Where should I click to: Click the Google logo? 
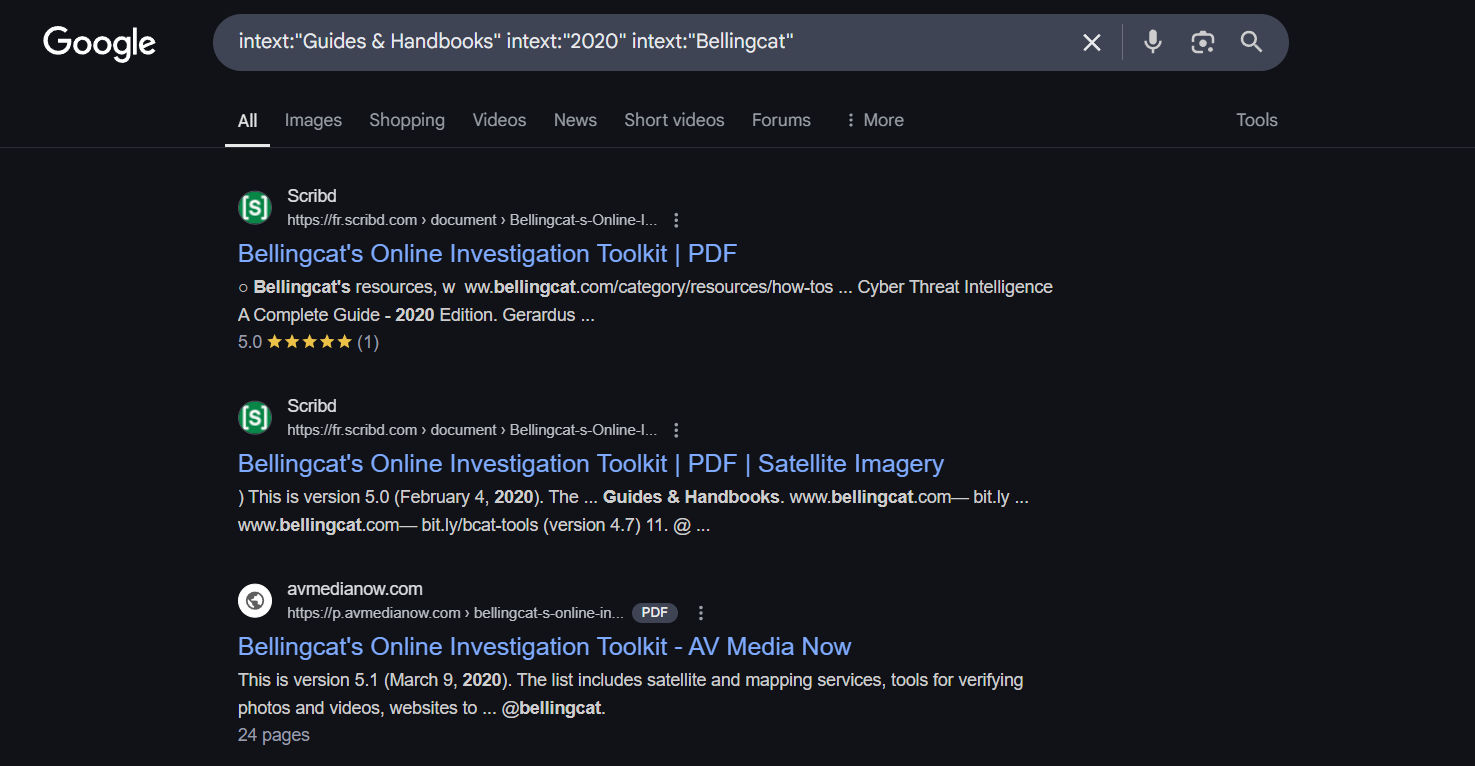[x=99, y=43]
